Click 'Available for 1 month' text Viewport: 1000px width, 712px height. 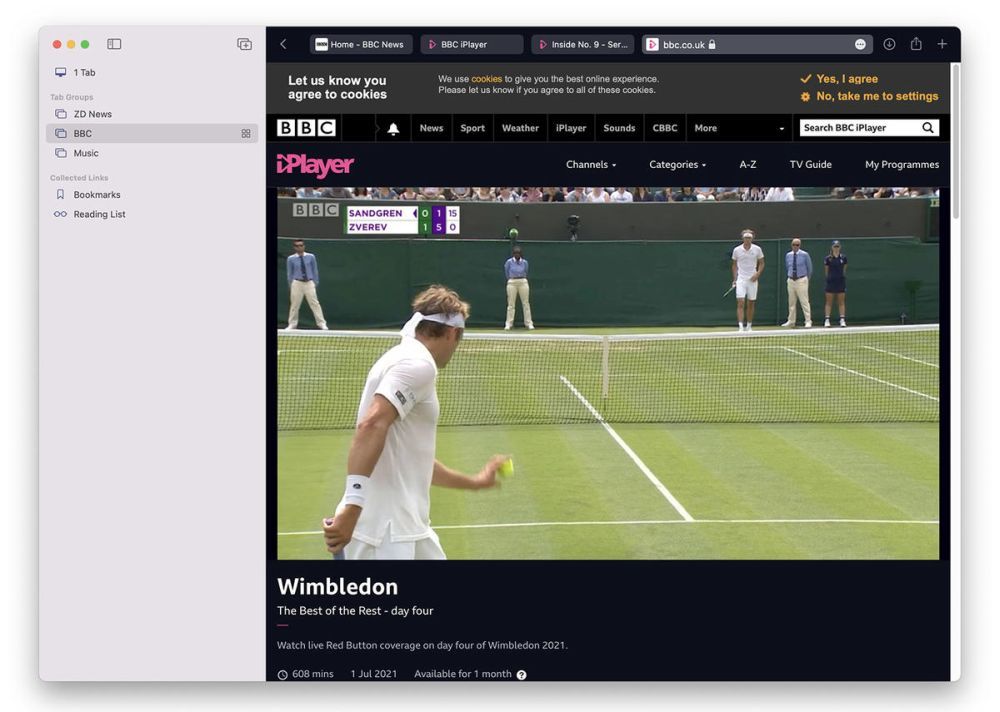click(x=463, y=674)
